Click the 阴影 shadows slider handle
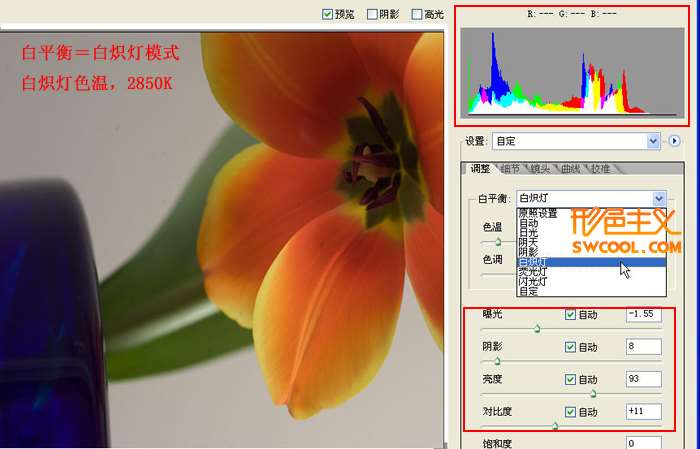Screen dimensions: 700x449 [x=497, y=361]
